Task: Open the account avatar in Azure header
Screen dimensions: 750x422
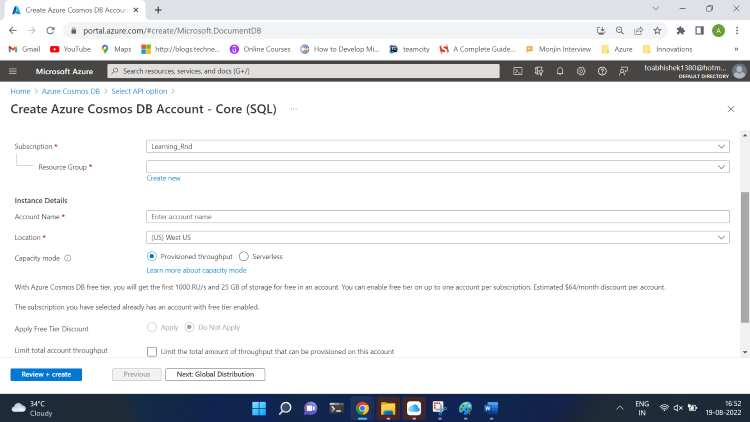Action: pos(739,71)
